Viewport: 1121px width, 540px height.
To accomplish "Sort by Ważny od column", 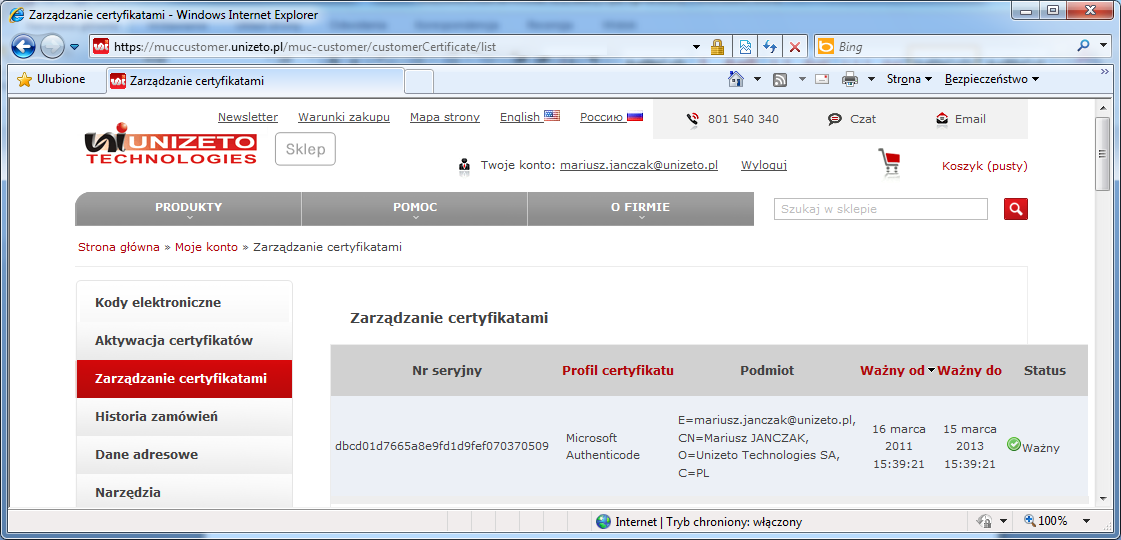I will coord(892,370).
